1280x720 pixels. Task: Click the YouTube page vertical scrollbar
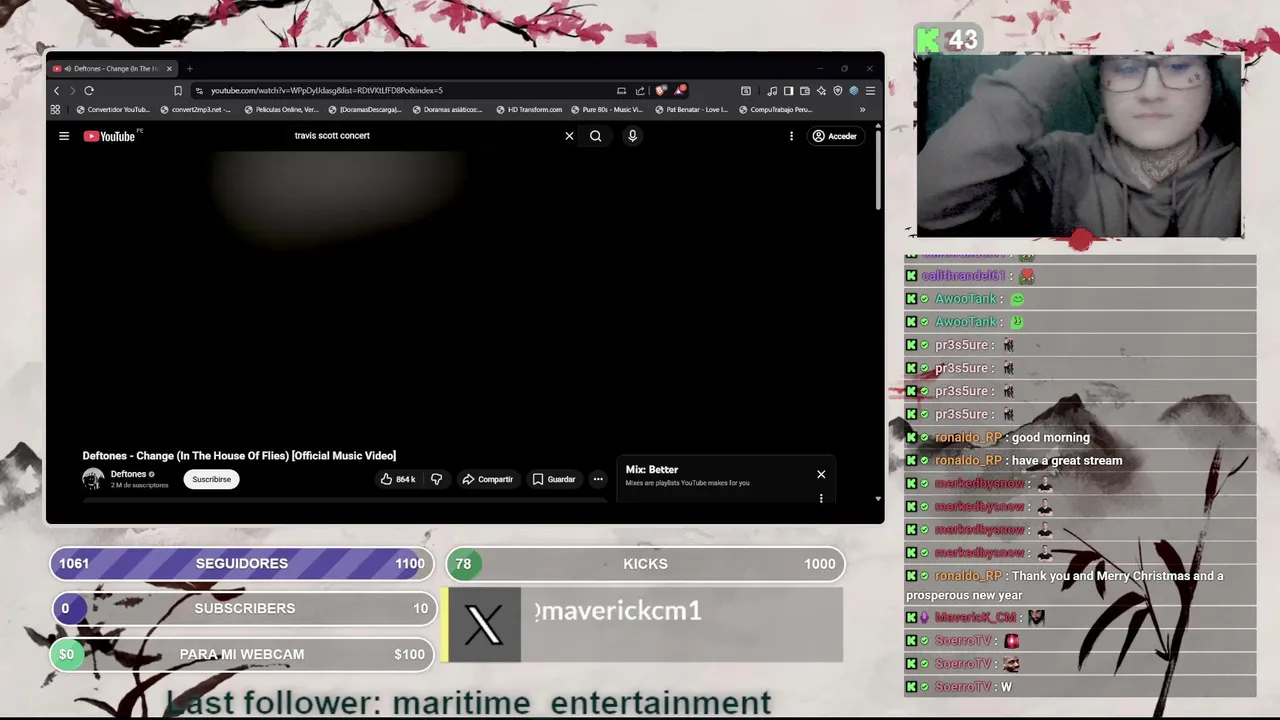point(878,170)
